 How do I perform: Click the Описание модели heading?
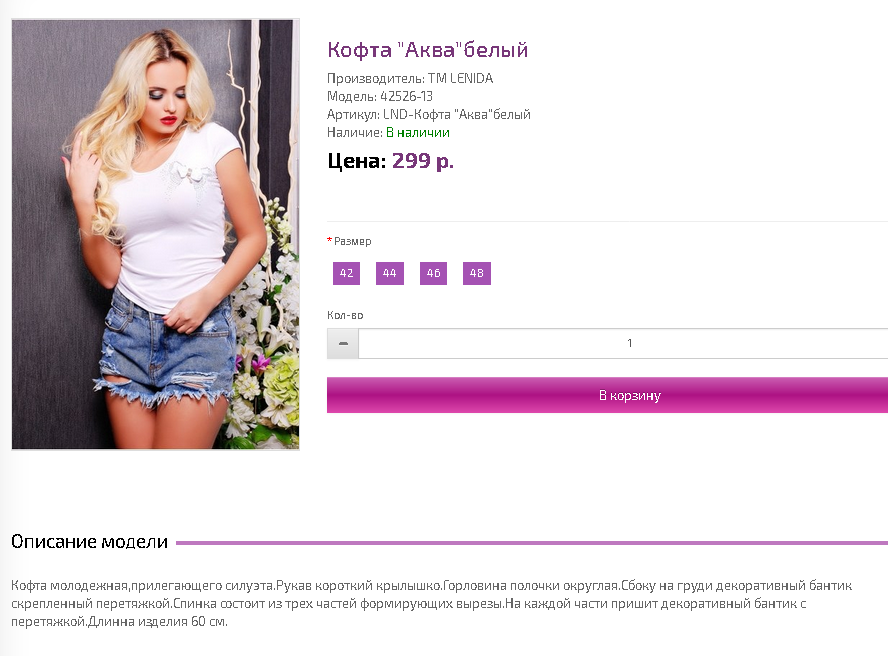coord(89,542)
